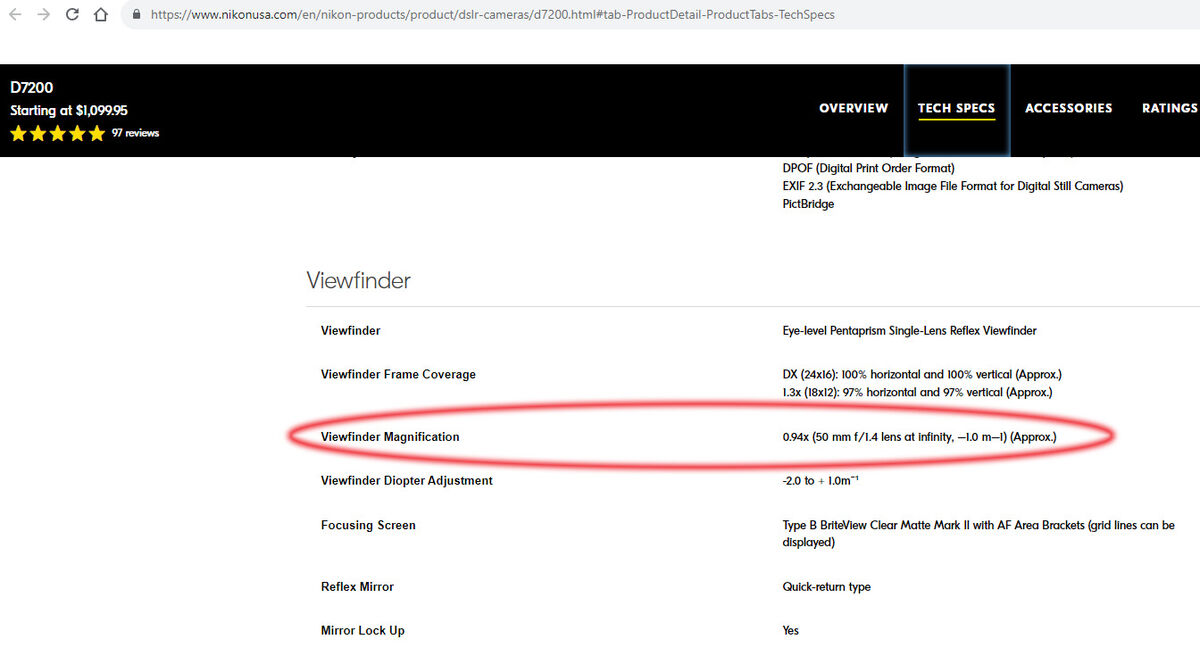This screenshot has height=656, width=1200.
Task: Reload the page with the refresh icon
Action: click(x=72, y=15)
